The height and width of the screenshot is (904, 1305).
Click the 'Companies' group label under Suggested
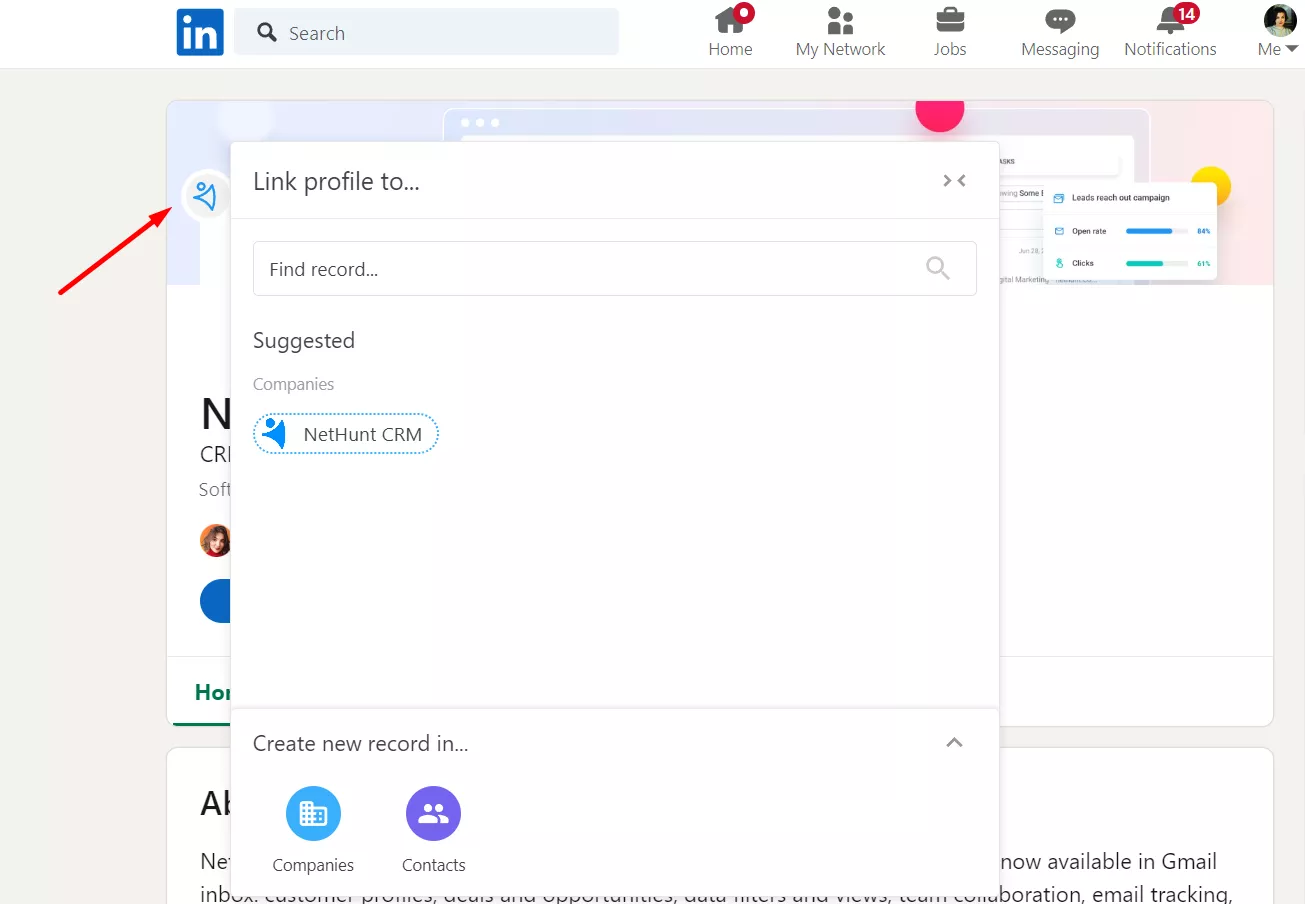click(294, 384)
